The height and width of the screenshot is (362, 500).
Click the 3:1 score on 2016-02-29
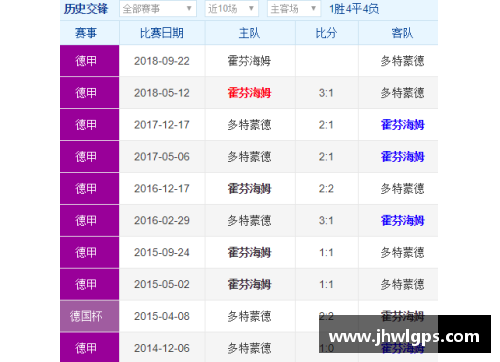(326, 220)
